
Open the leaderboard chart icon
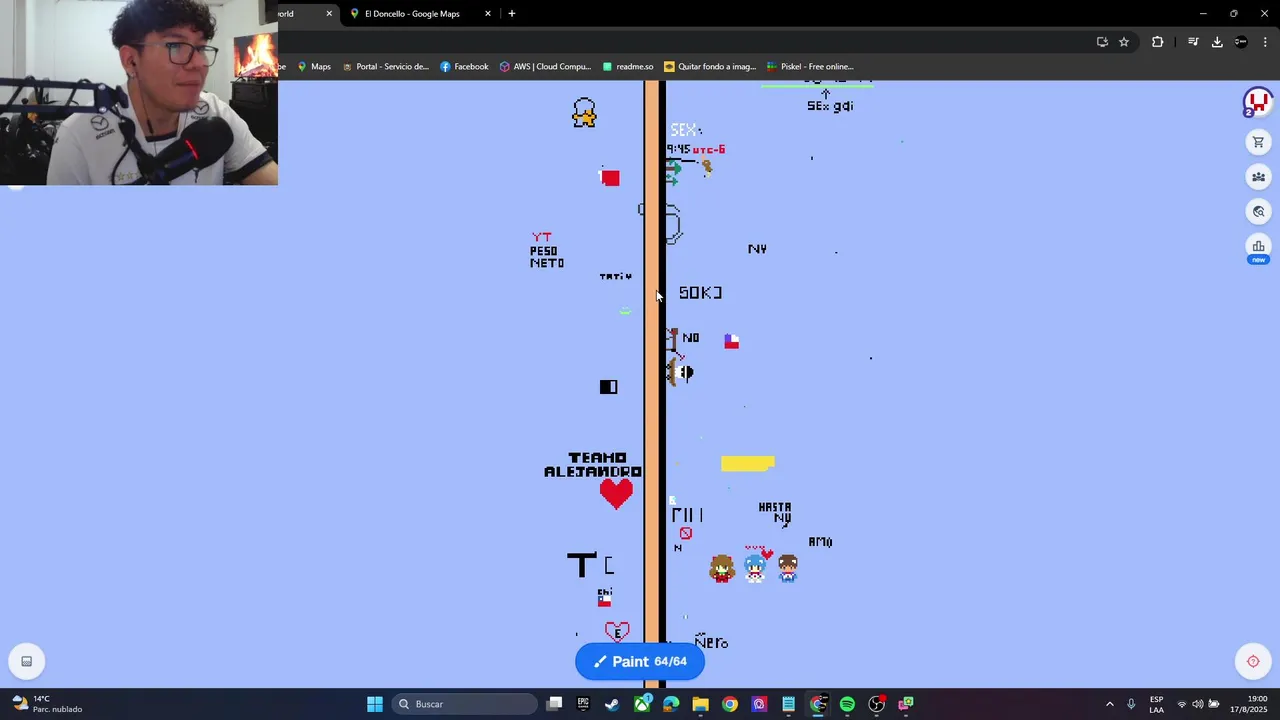coord(1258,246)
